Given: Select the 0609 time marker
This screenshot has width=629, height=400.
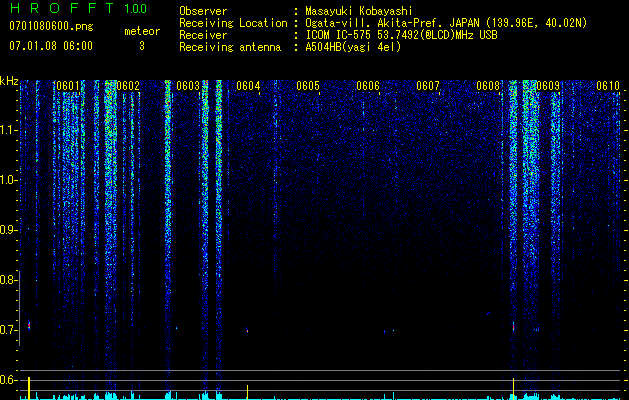Looking at the screenshot, I should (548, 86).
